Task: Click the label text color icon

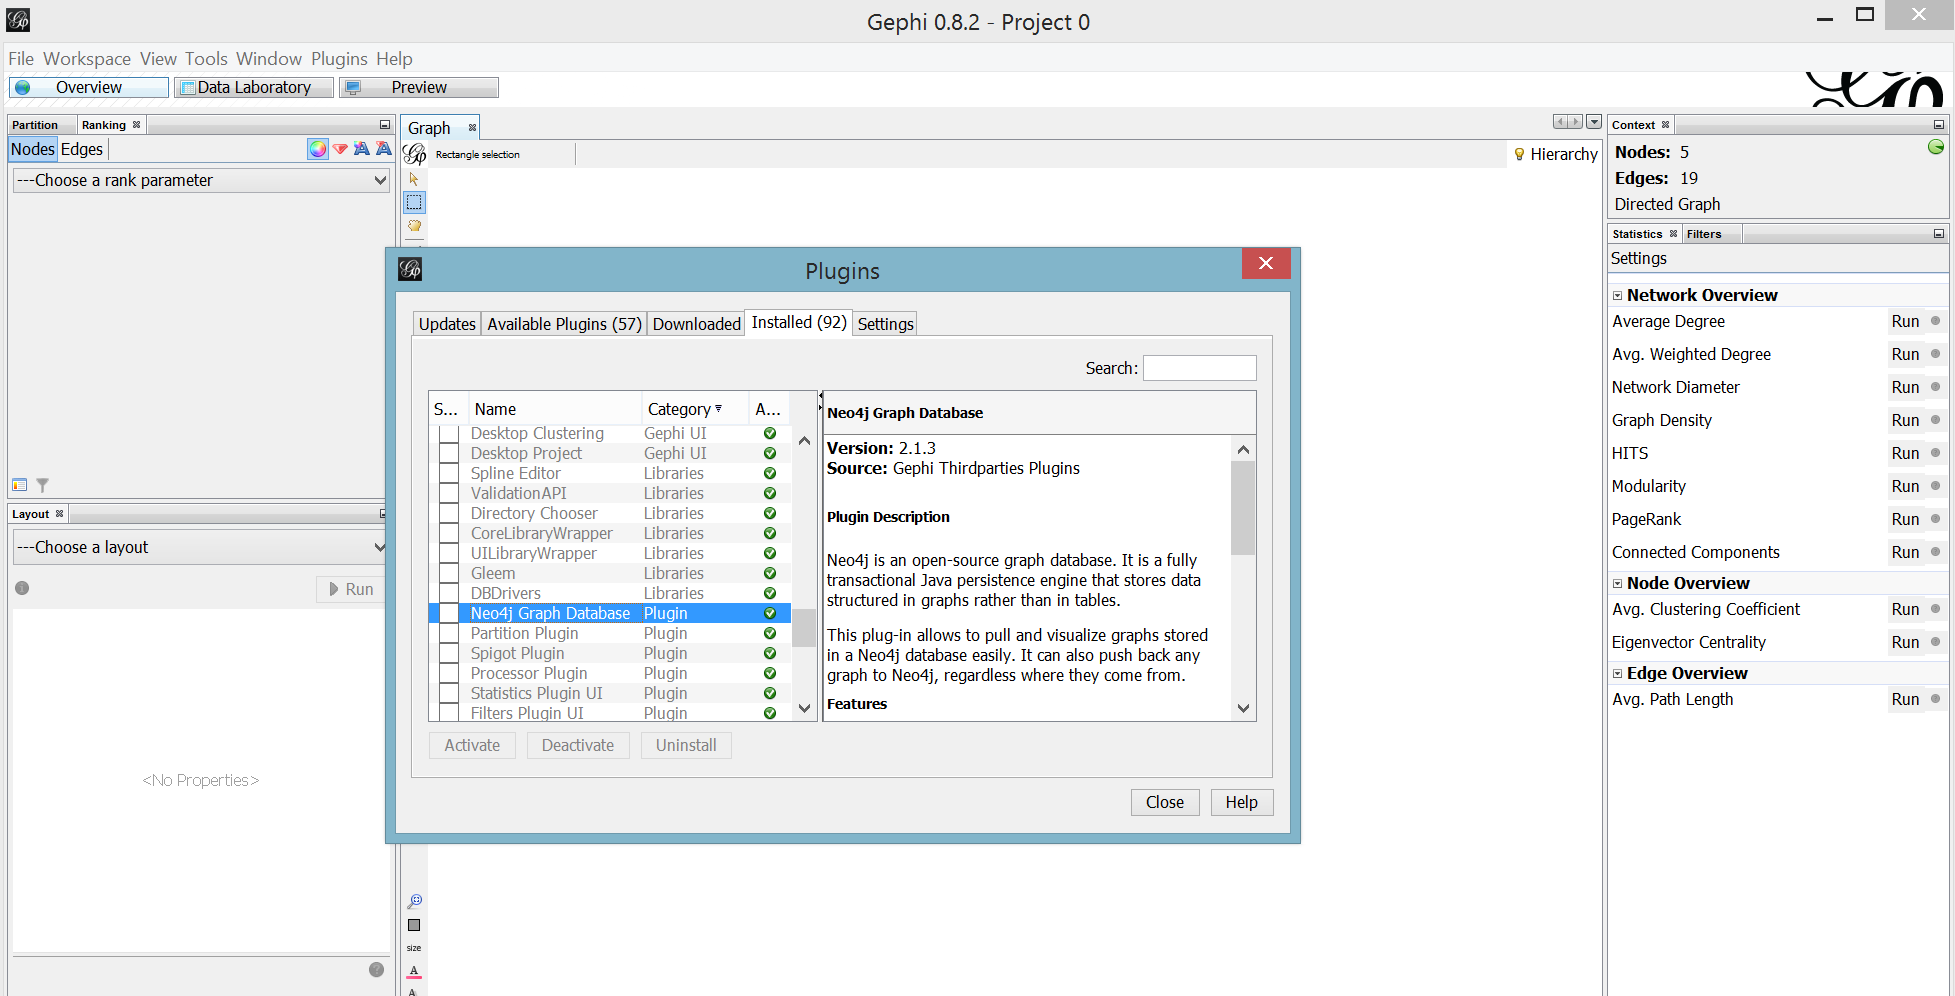Action: pos(414,972)
